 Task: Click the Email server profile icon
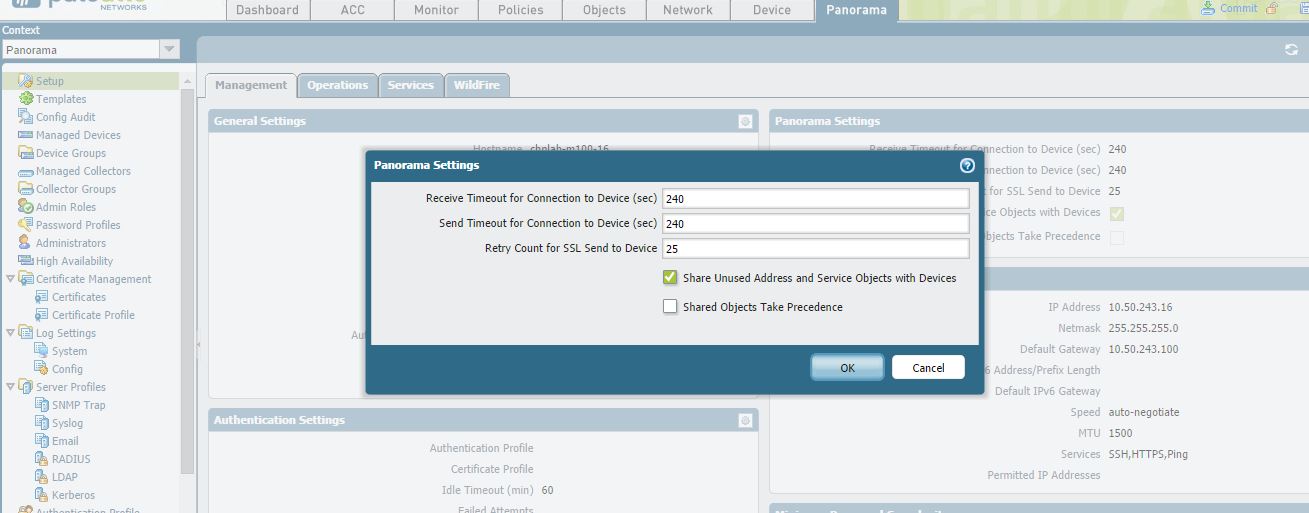tap(42, 441)
